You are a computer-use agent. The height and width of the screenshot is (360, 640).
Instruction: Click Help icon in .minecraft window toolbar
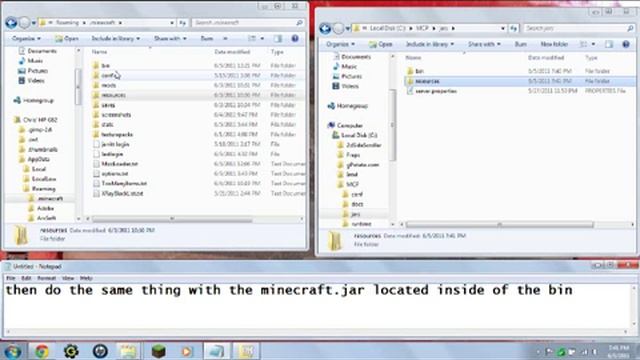(295, 38)
